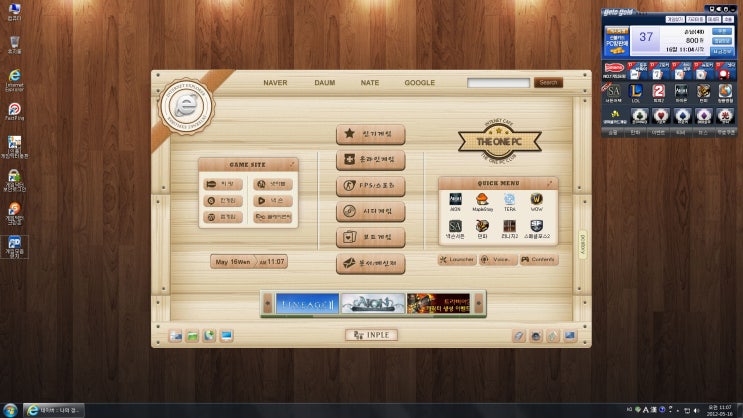Click the play-arrow game site link
Image resolution: width=743 pixels, height=418 pixels.
(272, 200)
